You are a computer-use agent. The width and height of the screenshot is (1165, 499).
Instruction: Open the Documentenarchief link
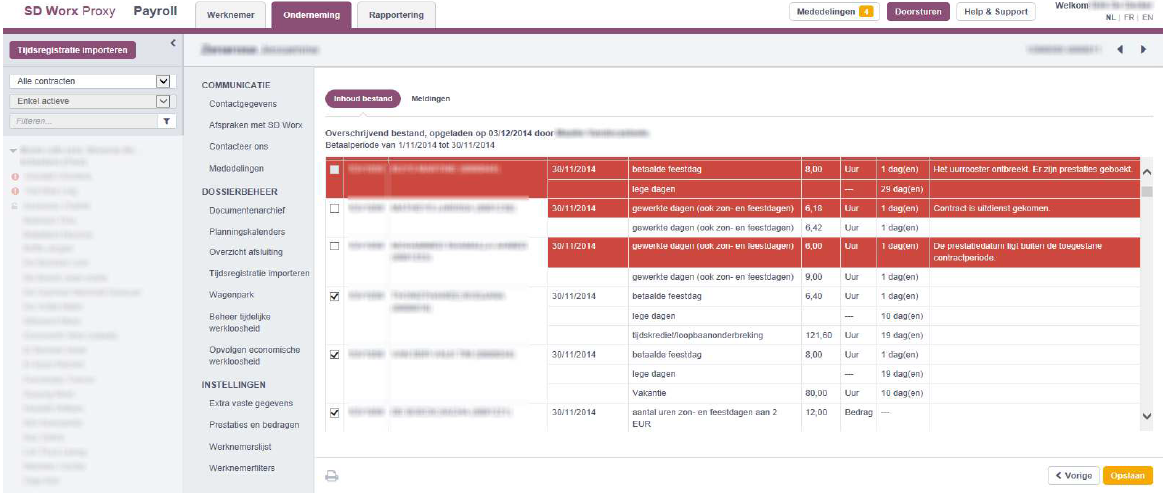pyautogui.click(x=247, y=211)
